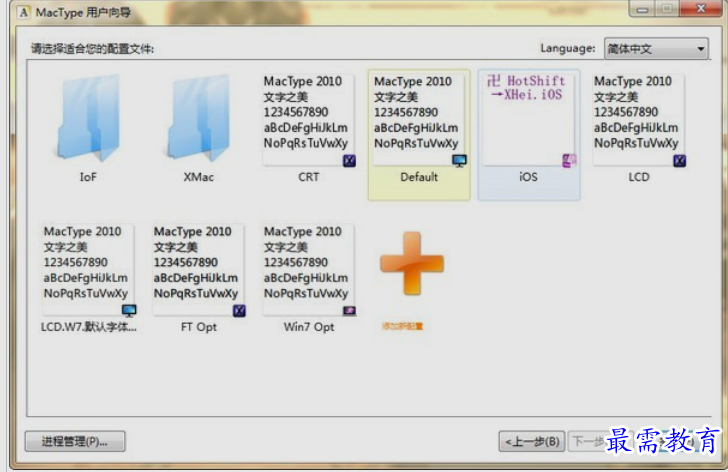The image size is (728, 472).
Task: Click the orange add-new-profile caption
Action: [x=403, y=326]
